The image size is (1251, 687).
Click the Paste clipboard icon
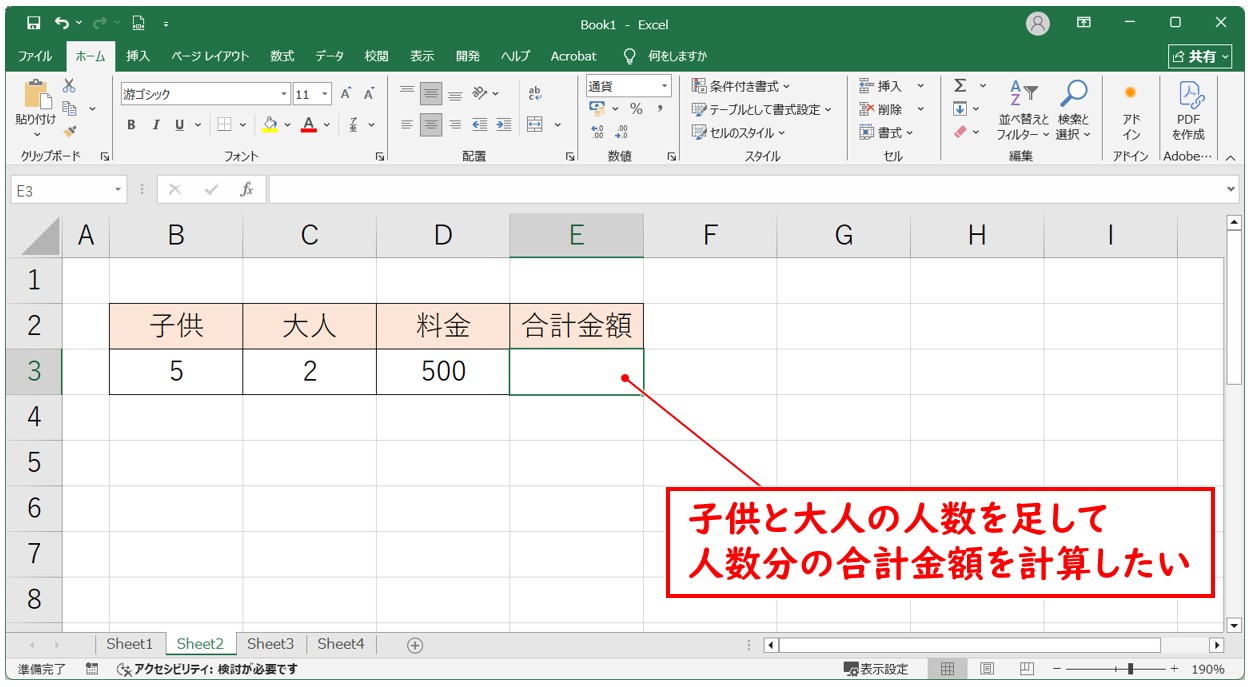click(36, 96)
